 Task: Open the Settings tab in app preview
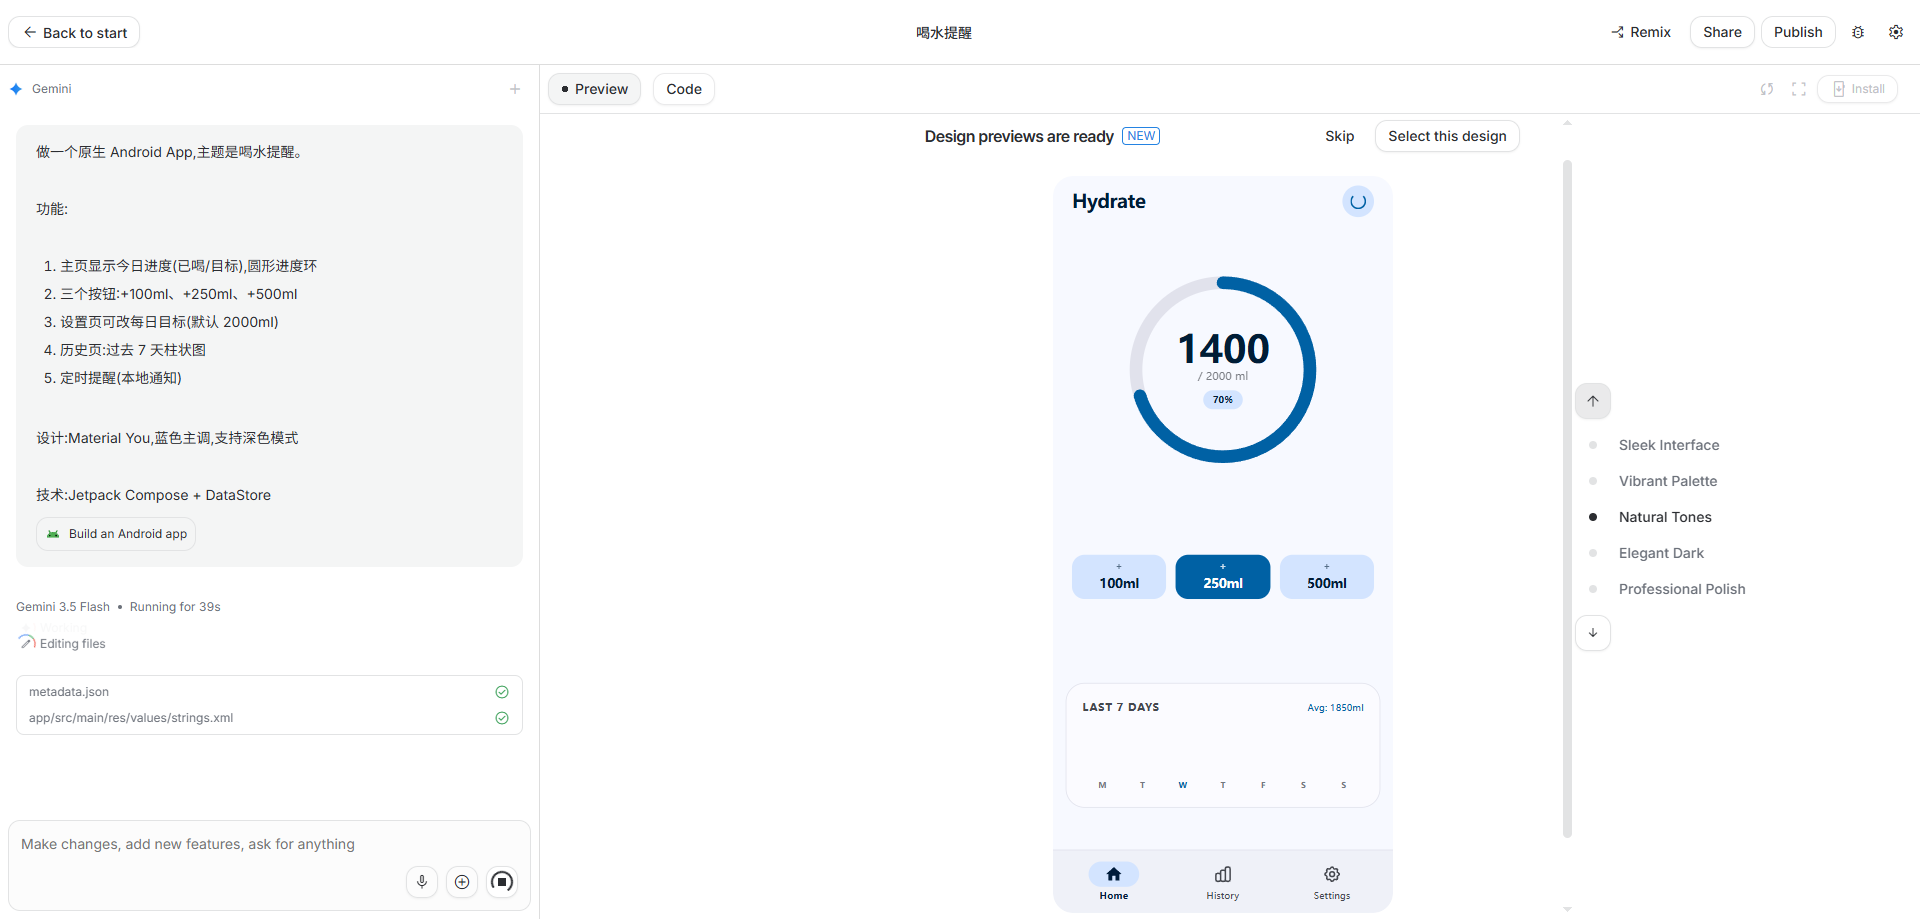point(1332,881)
